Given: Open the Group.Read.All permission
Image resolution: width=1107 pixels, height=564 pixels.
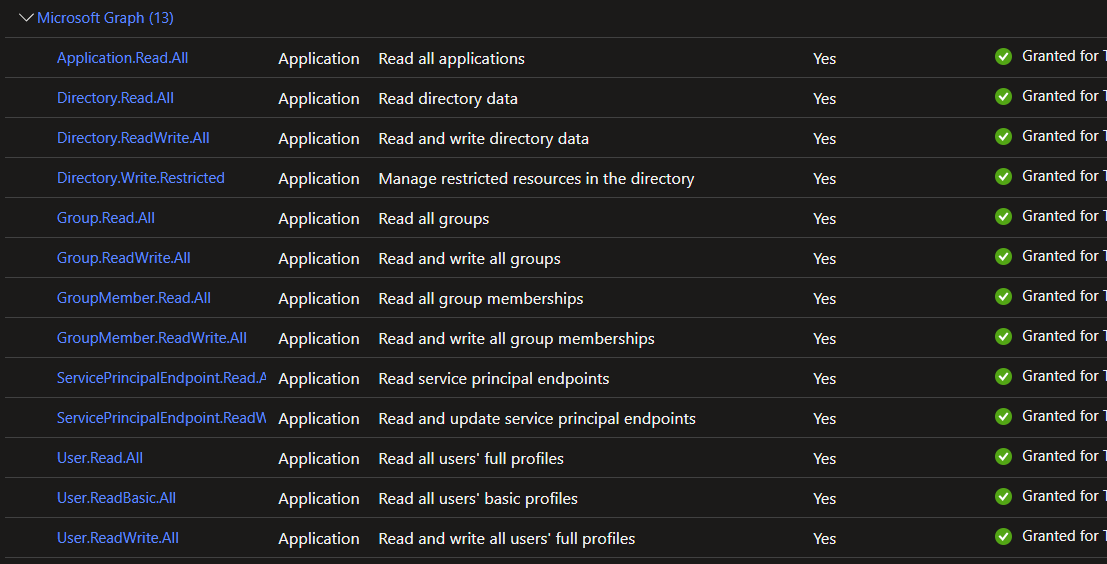Looking at the screenshot, I should 106,218.
